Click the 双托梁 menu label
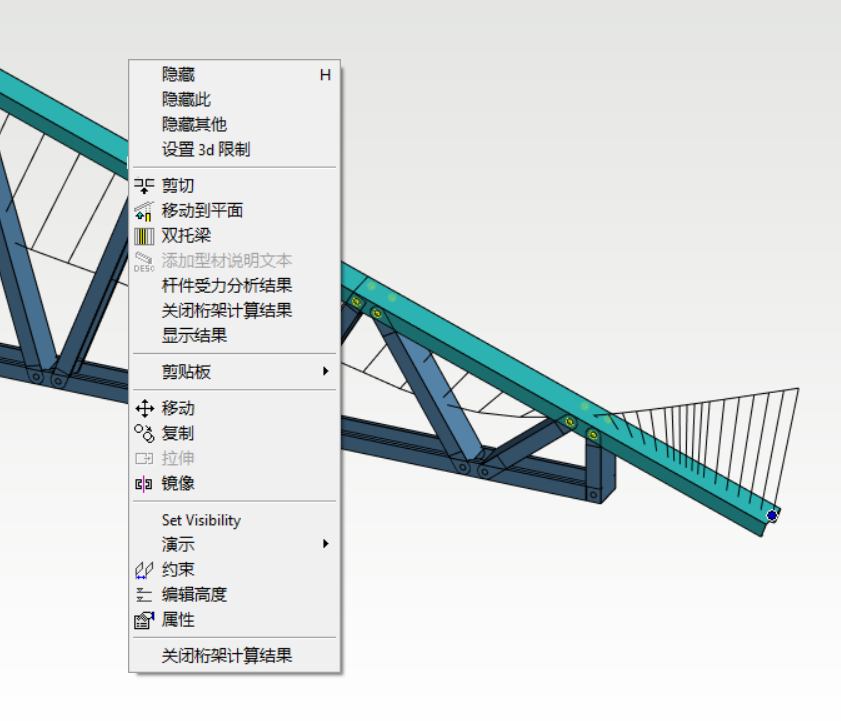841x721 pixels. (x=186, y=236)
